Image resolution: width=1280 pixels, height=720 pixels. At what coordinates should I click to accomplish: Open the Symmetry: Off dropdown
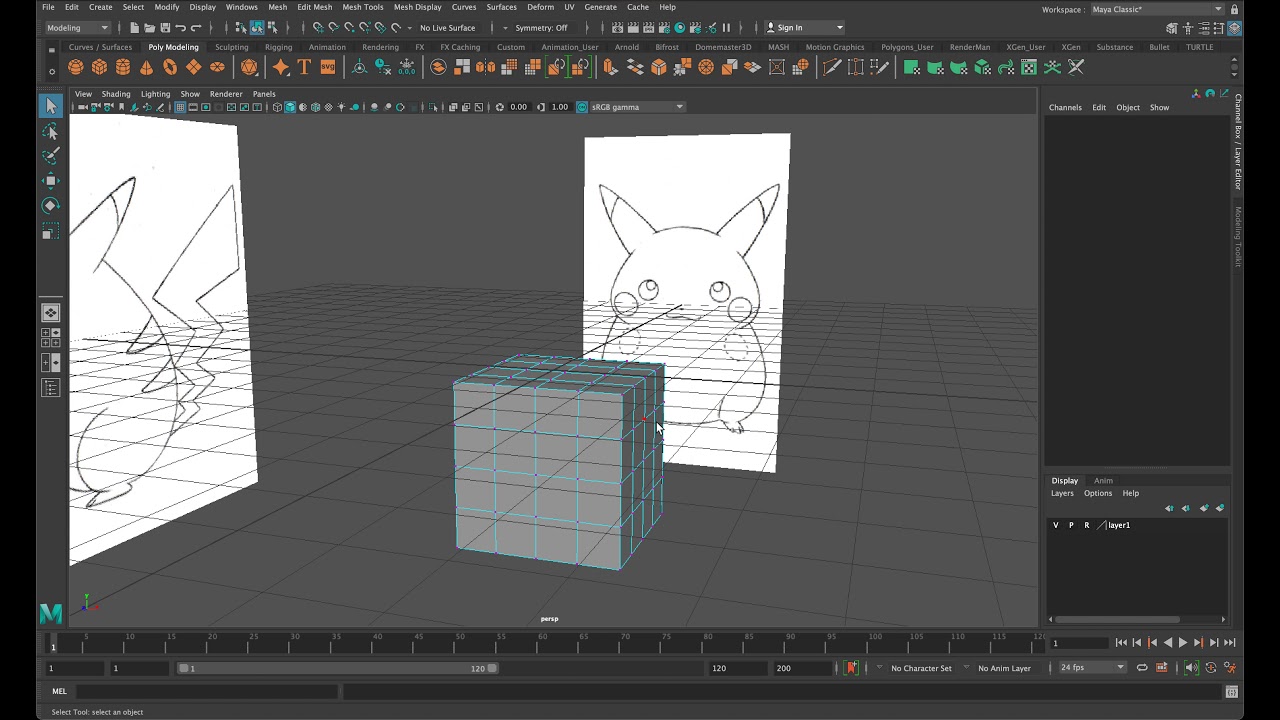pyautogui.click(x=541, y=27)
